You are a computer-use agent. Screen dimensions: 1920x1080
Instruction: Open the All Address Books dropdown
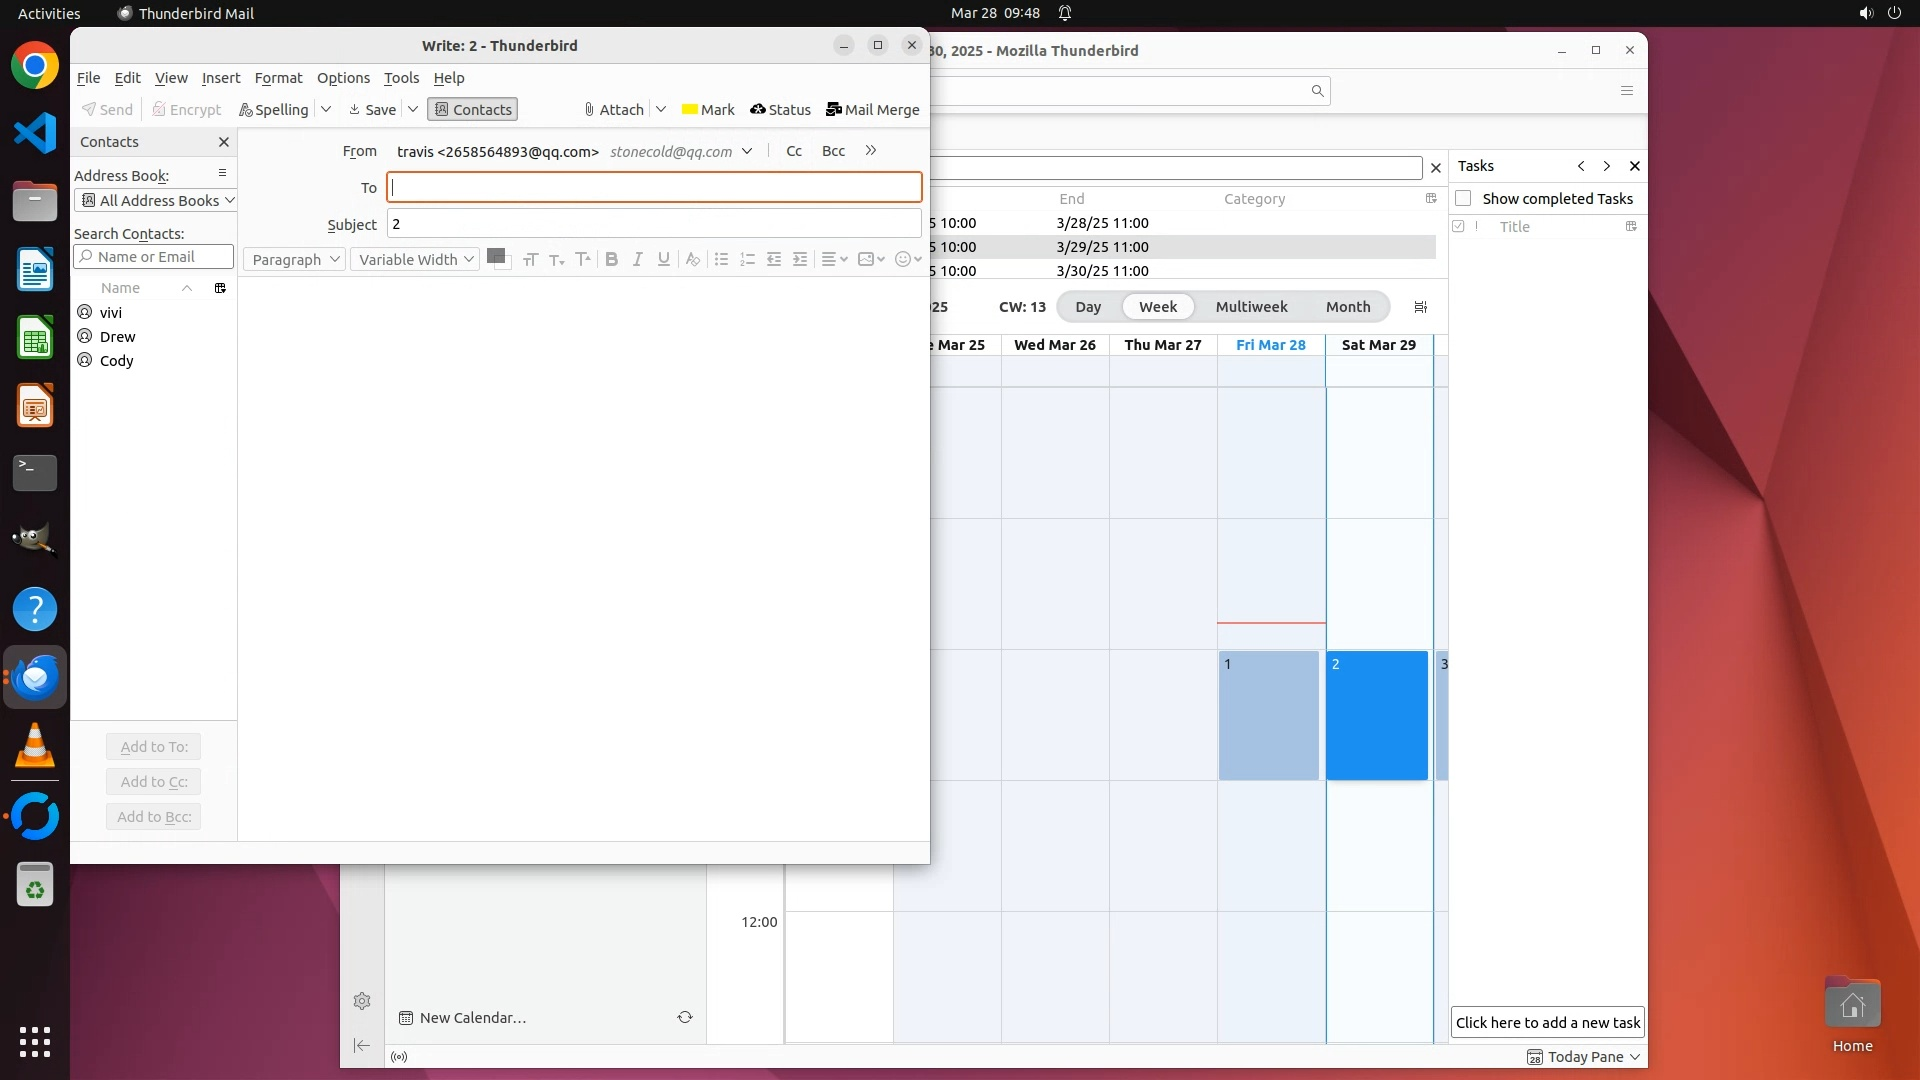pyautogui.click(x=156, y=201)
